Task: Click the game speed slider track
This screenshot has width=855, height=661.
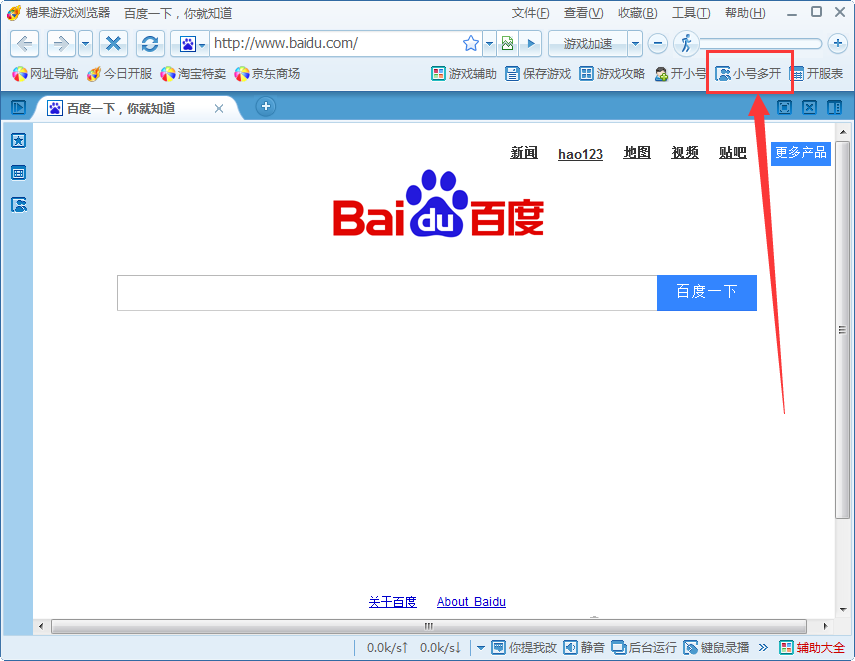Action: point(761,44)
